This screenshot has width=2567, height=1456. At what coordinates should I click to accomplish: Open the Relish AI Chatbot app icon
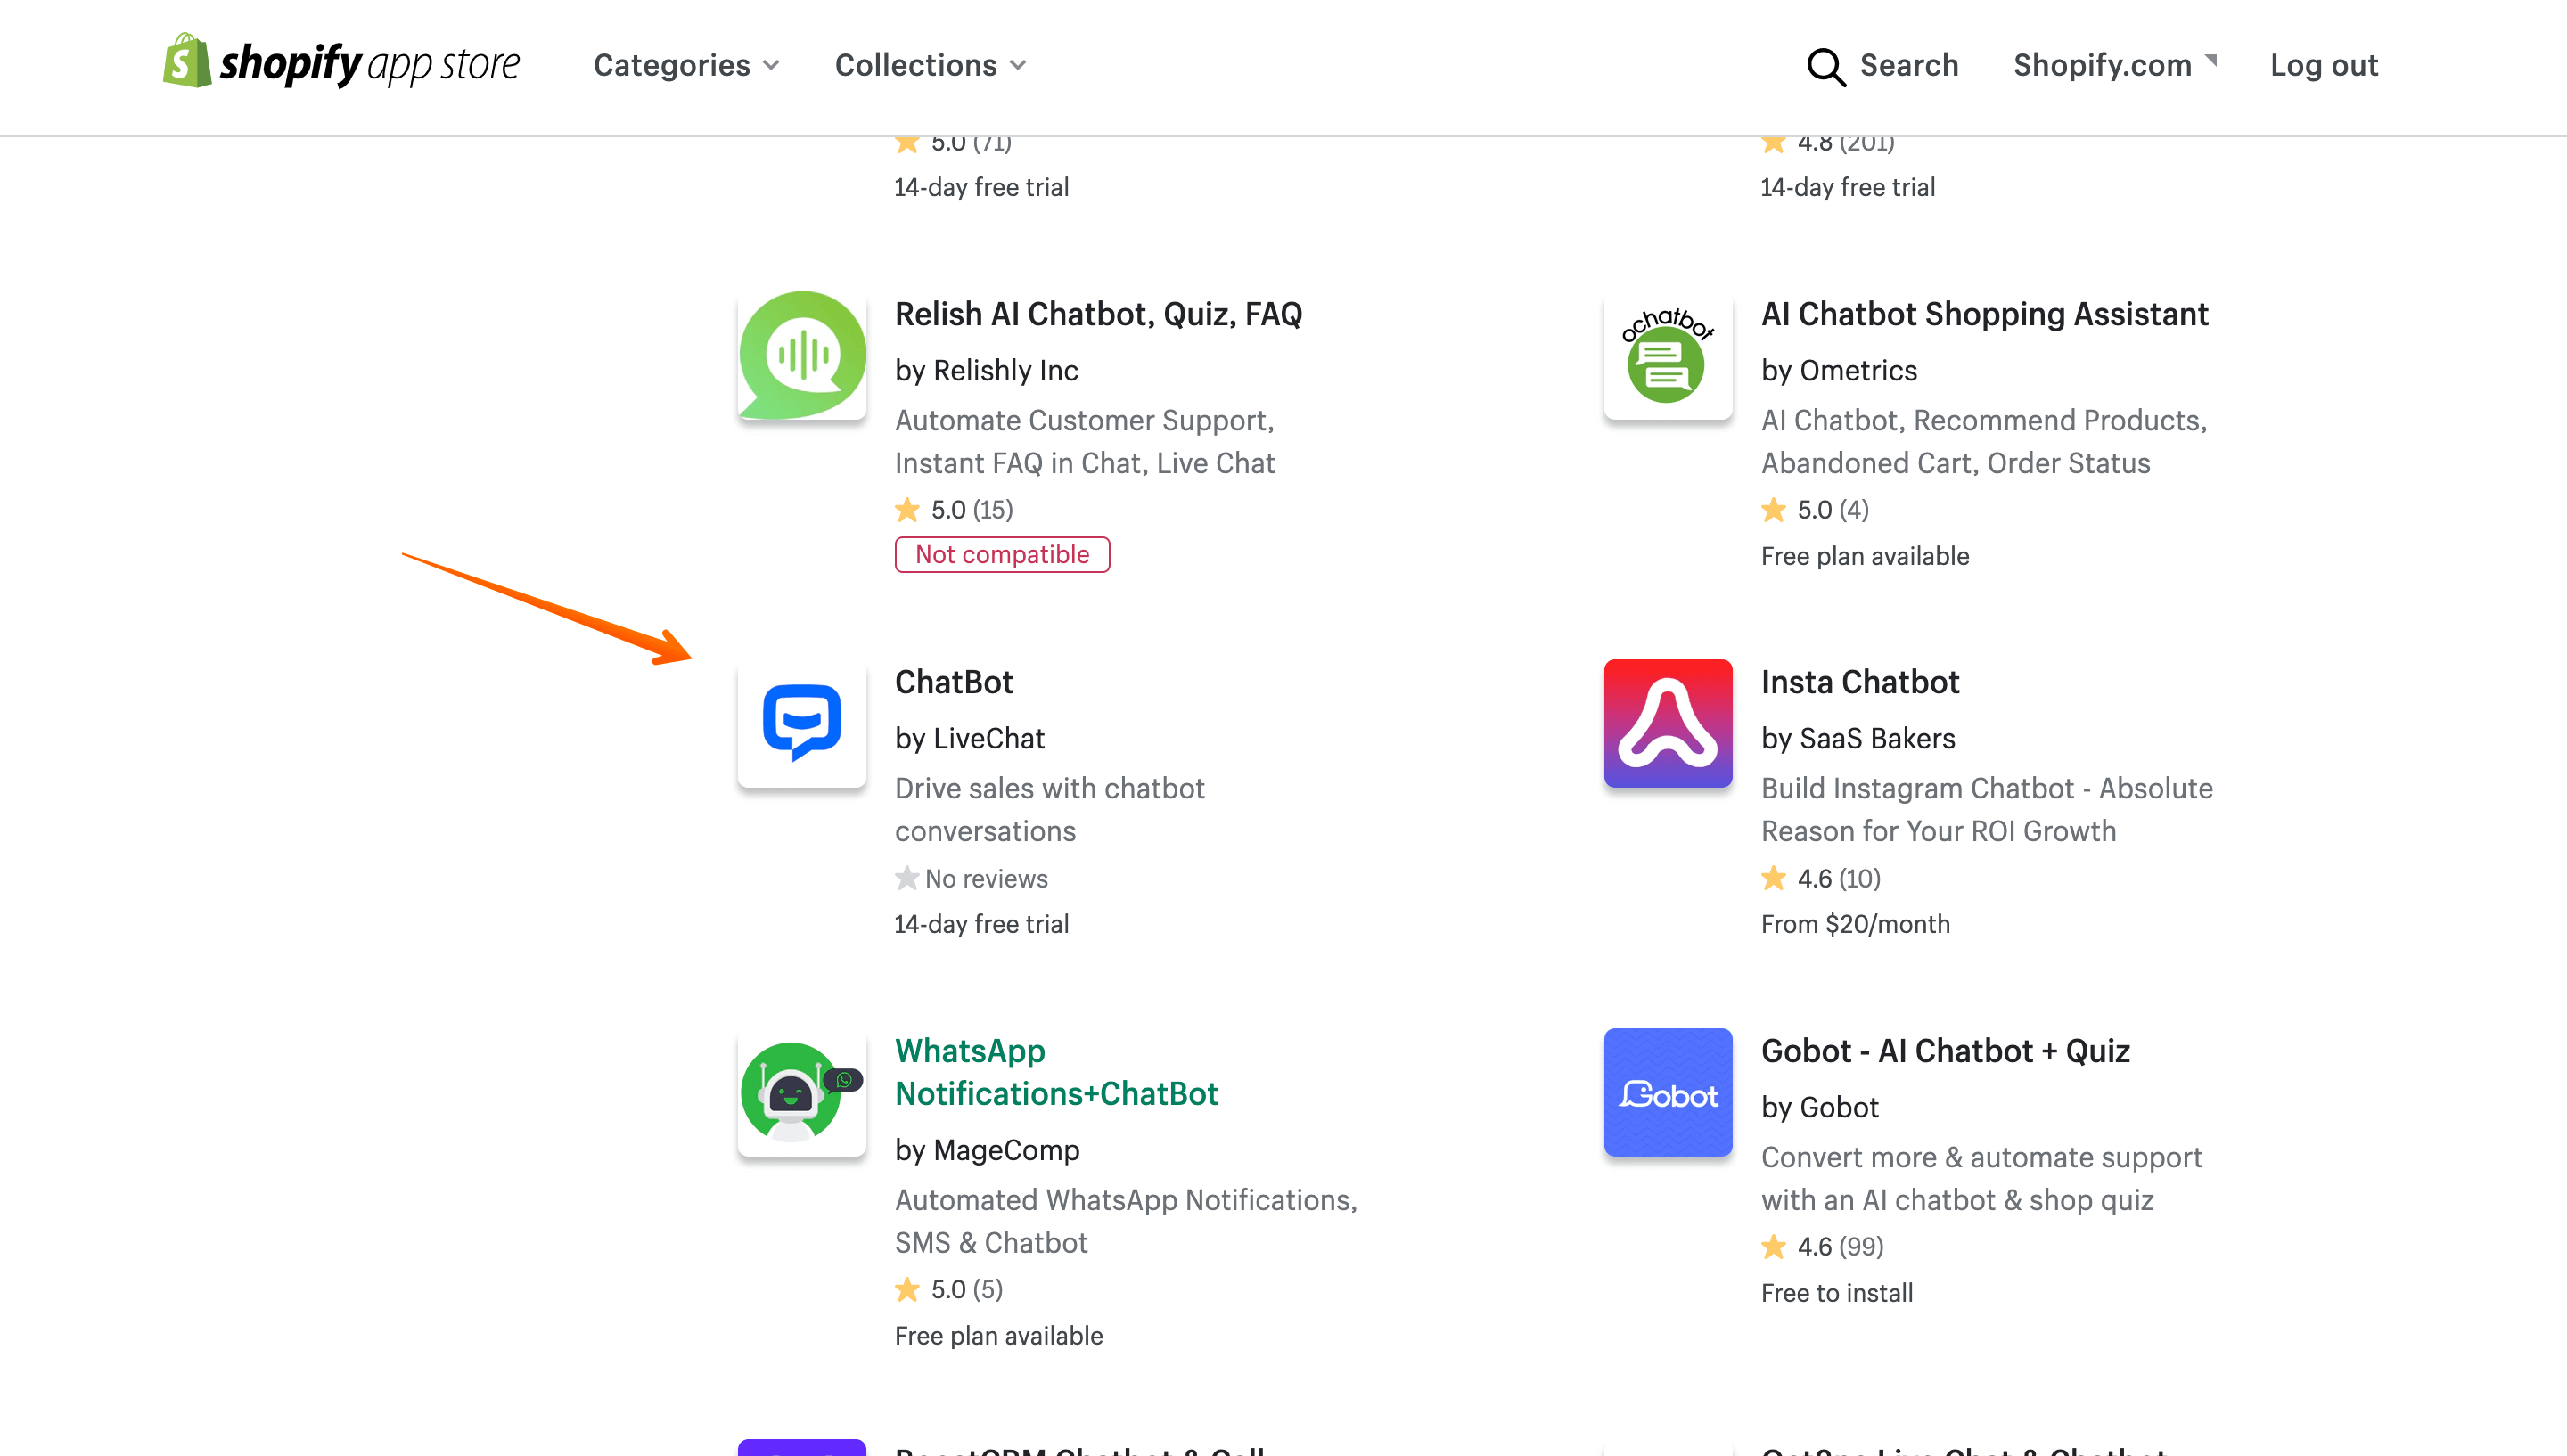click(802, 355)
